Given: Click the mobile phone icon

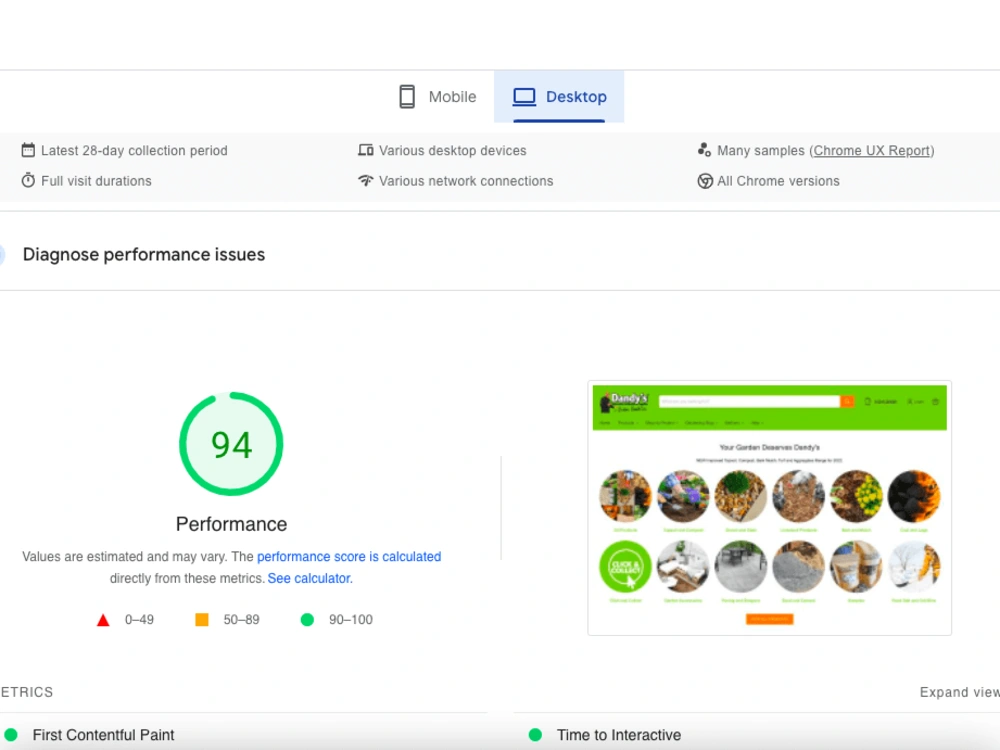Looking at the screenshot, I should coord(407,97).
